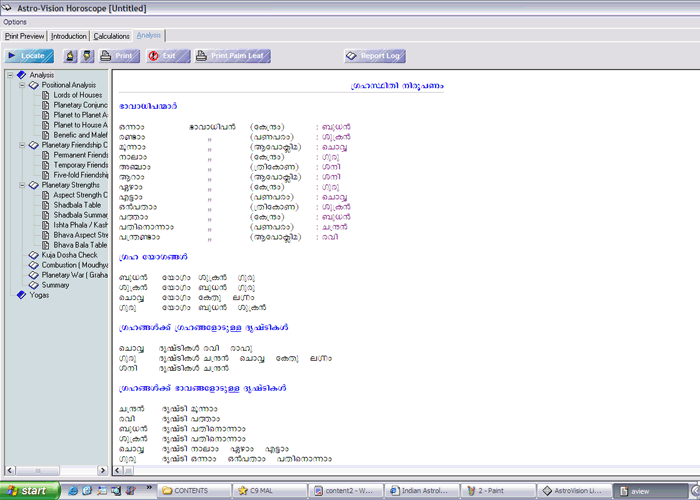The height and width of the screenshot is (500, 700).
Task: Click the Print Palm Leaf button
Action: (x=232, y=56)
